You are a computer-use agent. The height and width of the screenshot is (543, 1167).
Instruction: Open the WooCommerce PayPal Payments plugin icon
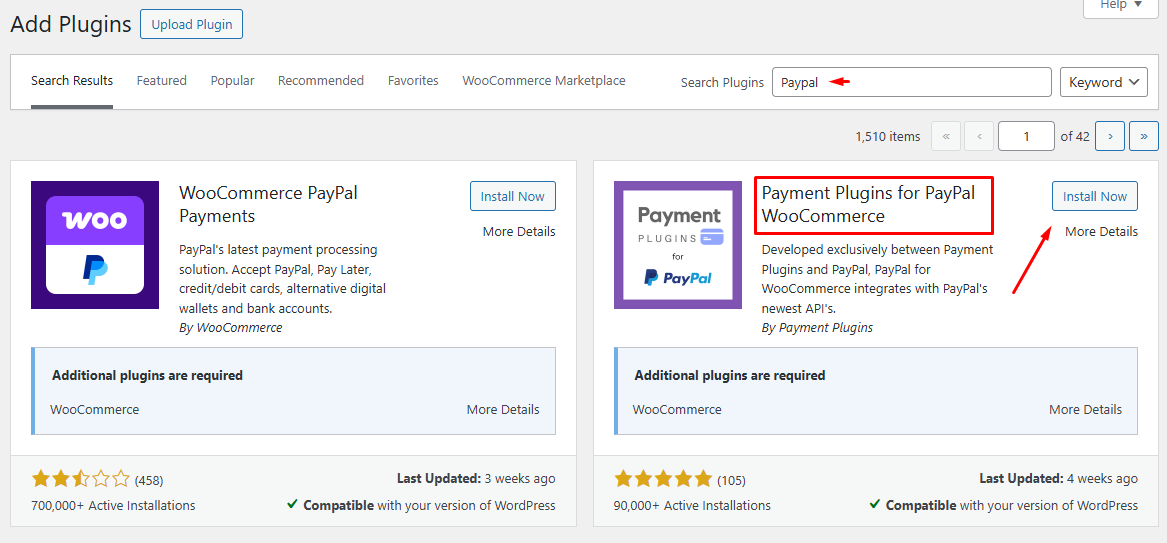[95, 245]
